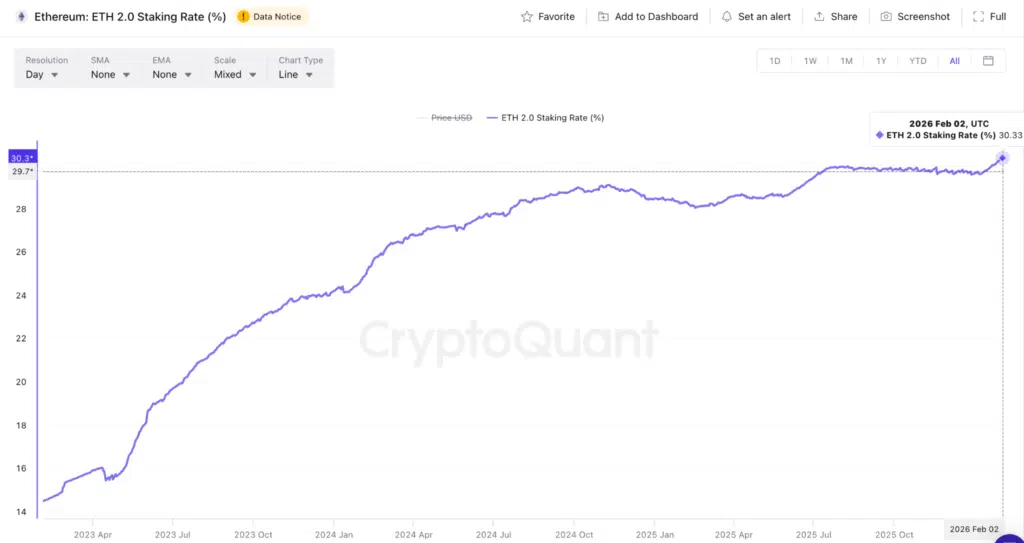The height and width of the screenshot is (543, 1024).
Task: Click the Ethereum logo icon
Action: (x=21, y=17)
